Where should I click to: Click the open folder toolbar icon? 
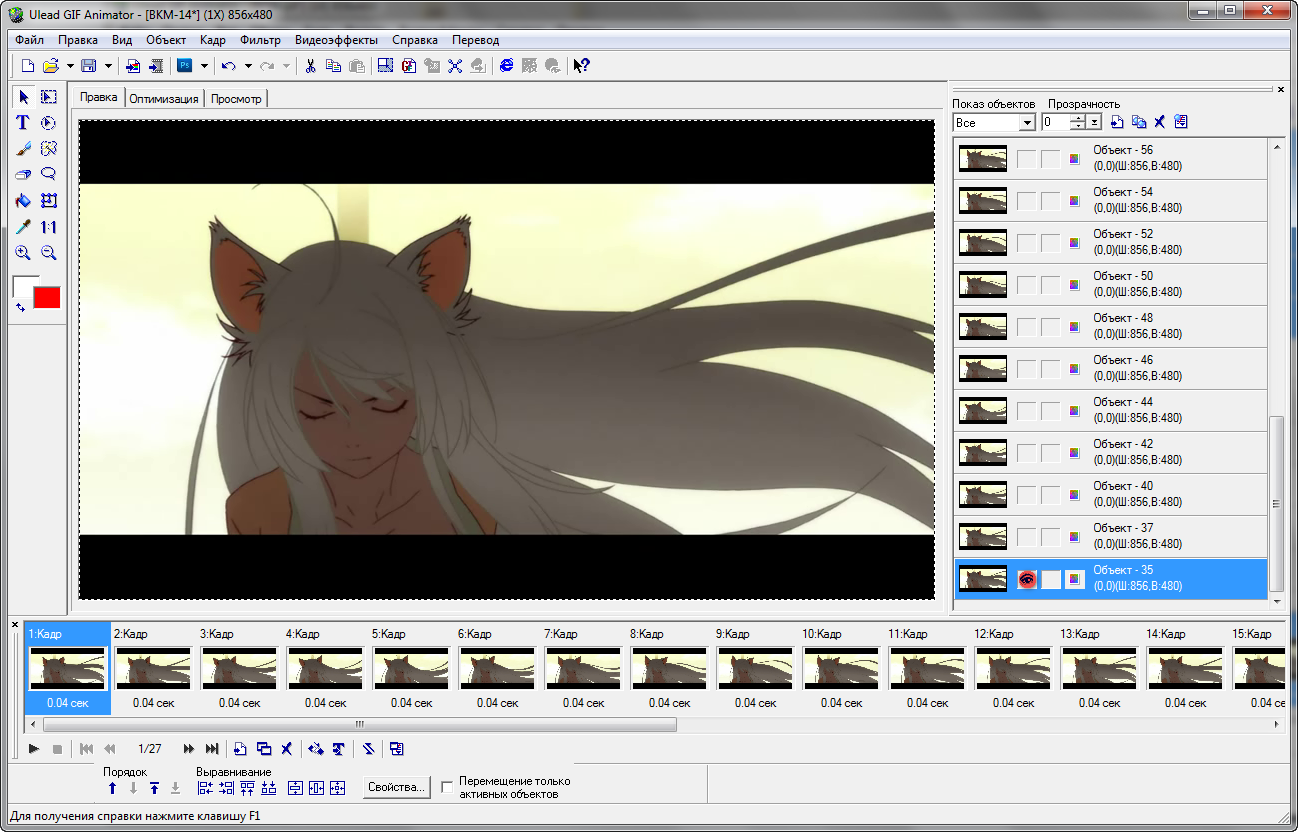pos(50,66)
